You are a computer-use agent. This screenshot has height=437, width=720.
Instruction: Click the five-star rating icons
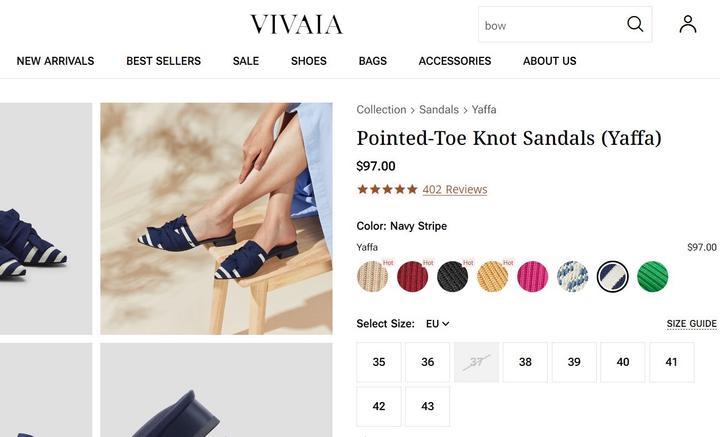point(387,189)
